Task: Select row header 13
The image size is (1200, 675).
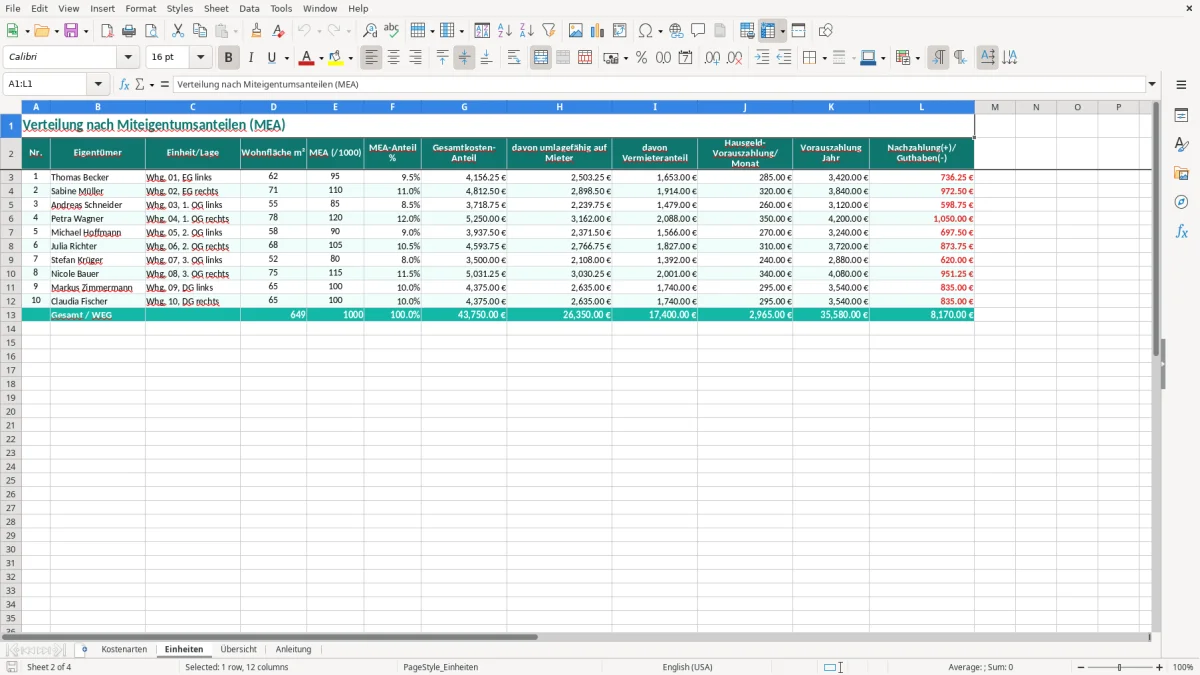Action: 11,314
